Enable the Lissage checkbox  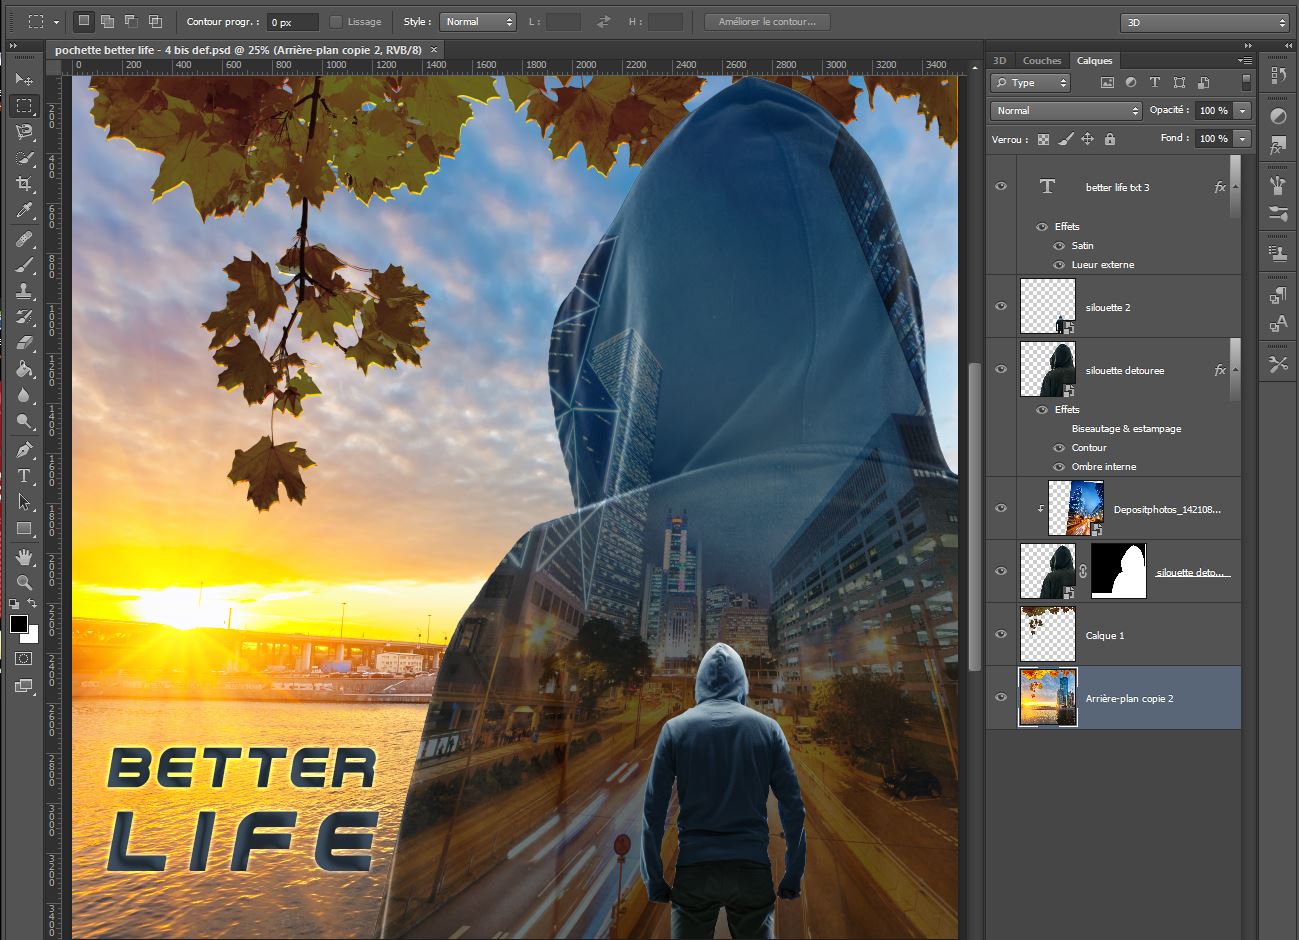click(x=336, y=22)
